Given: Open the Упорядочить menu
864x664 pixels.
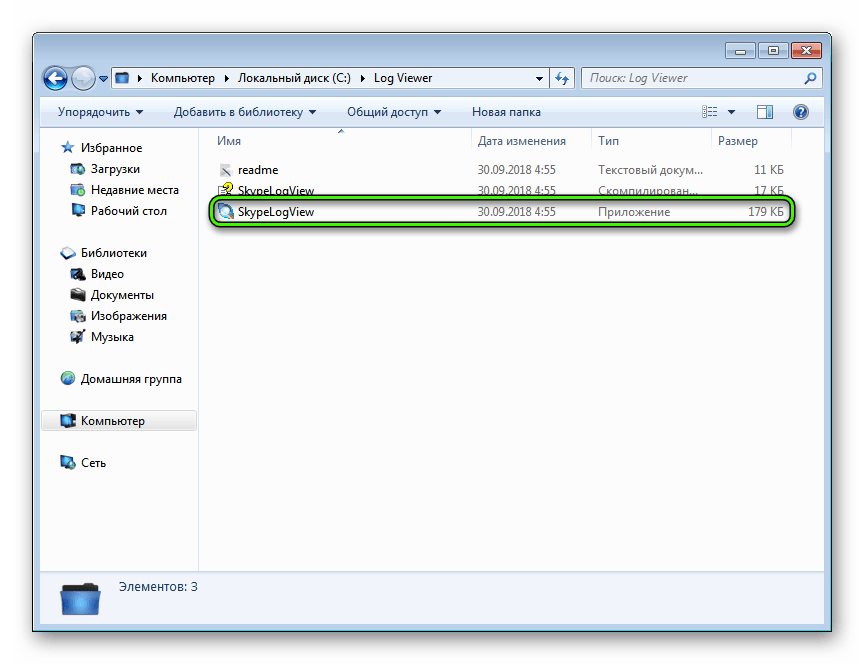Looking at the screenshot, I should [100, 112].
